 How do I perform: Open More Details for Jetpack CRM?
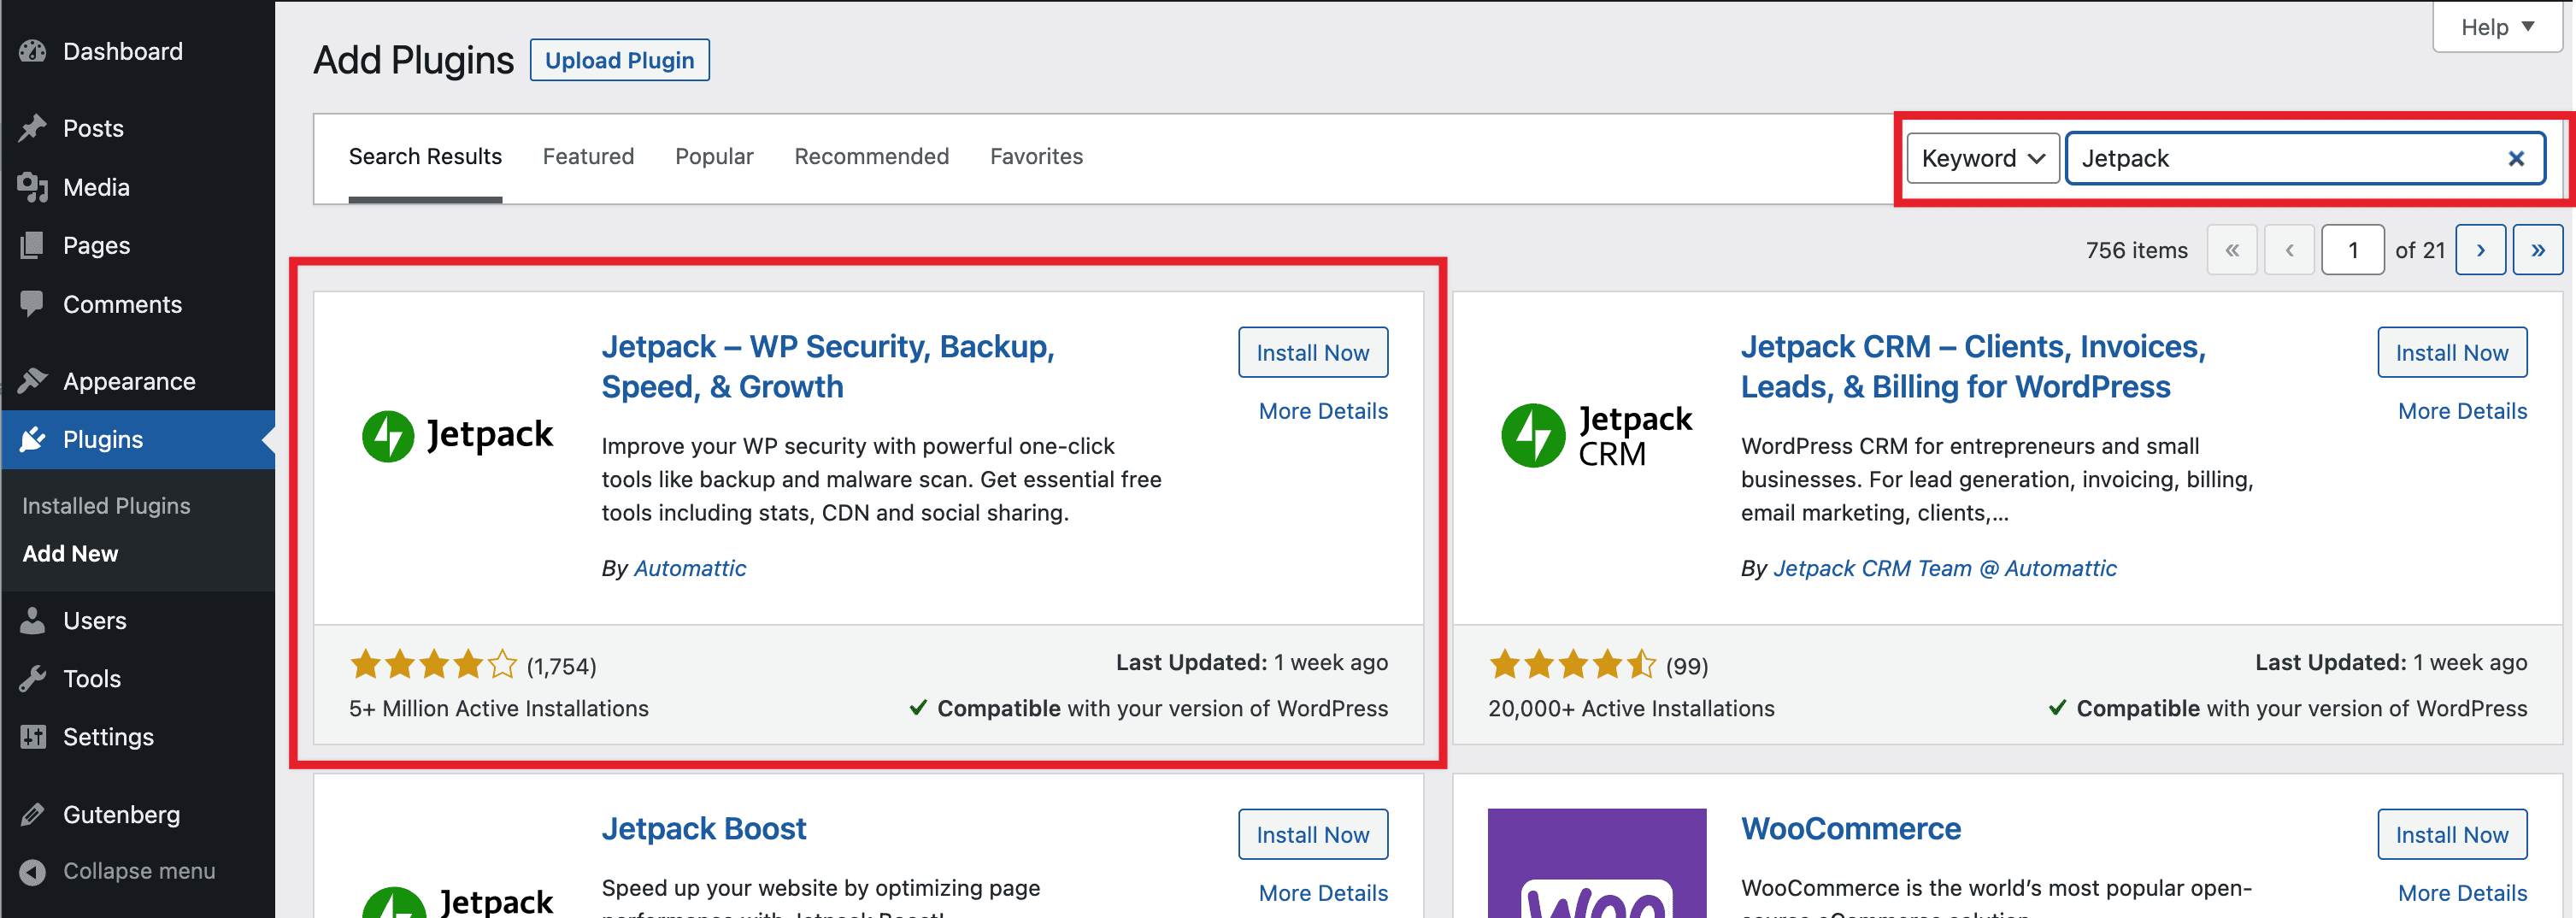2462,410
